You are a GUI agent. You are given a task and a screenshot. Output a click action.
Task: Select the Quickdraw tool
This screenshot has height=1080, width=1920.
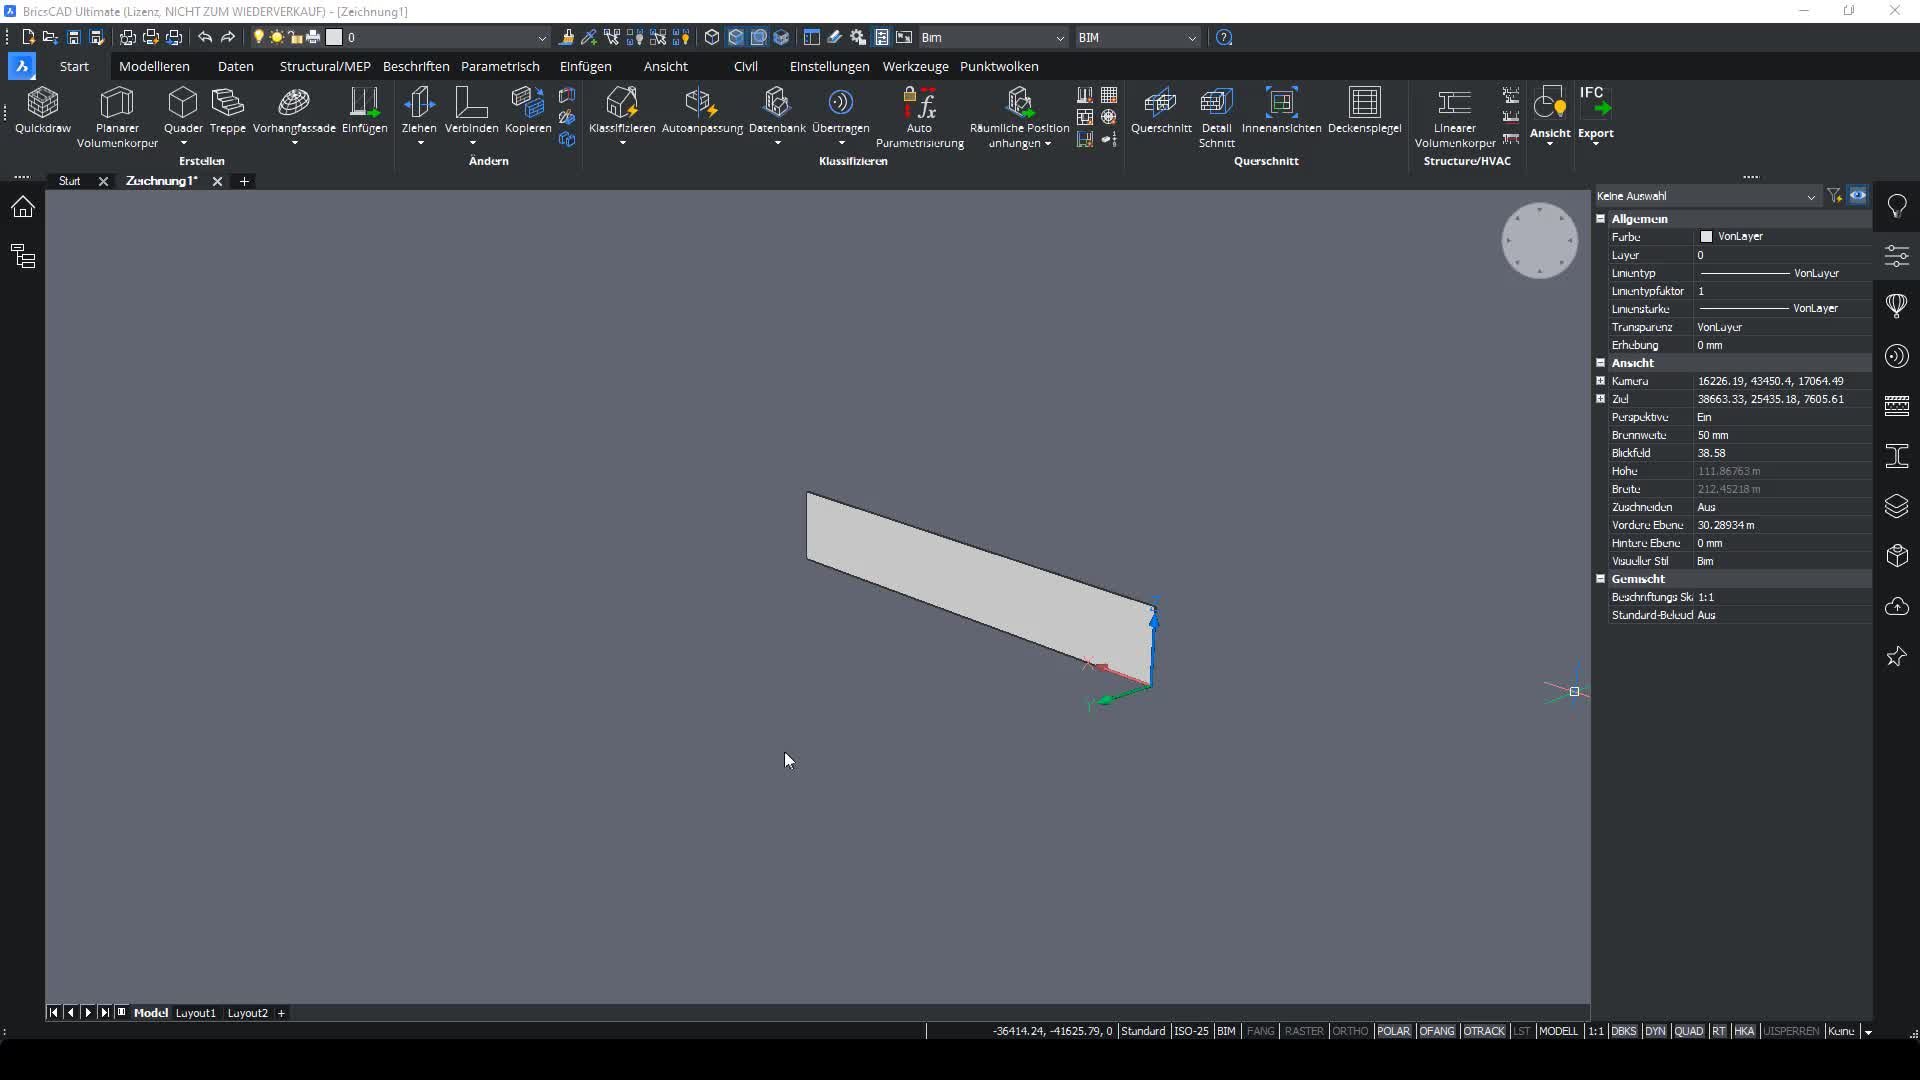point(43,110)
